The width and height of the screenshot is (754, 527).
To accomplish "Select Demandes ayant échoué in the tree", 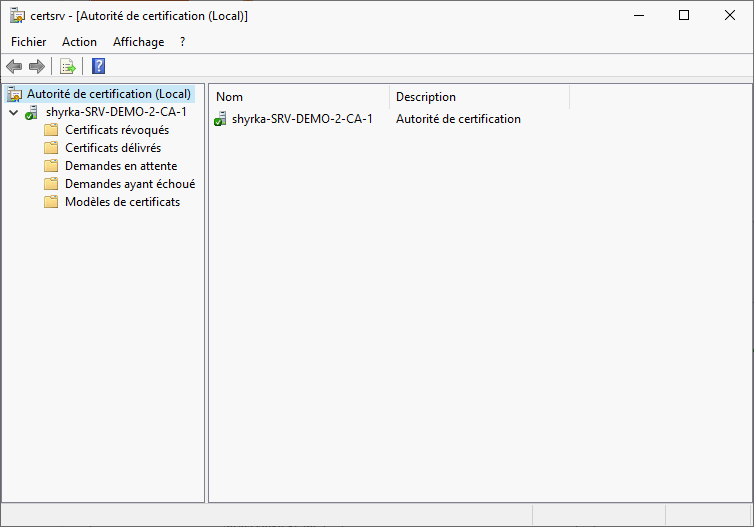I will tap(129, 184).
